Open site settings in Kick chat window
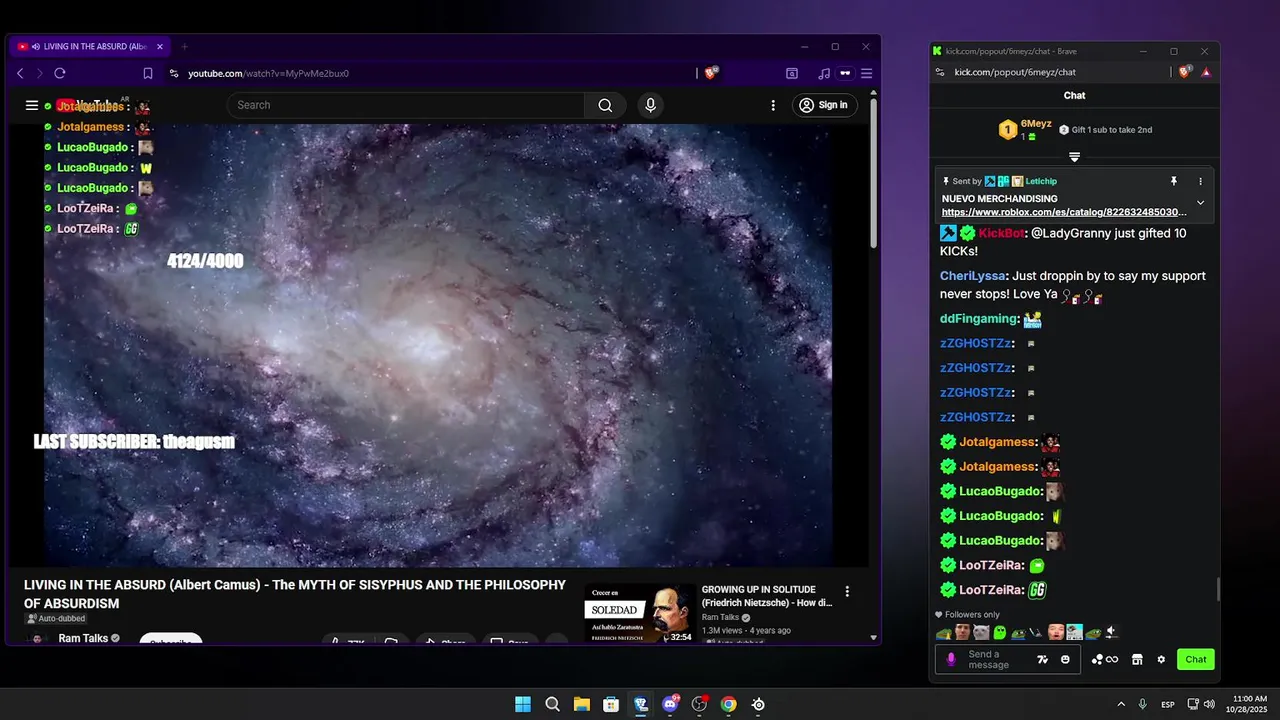This screenshot has height=720, width=1280. pyautogui.click(x=939, y=72)
